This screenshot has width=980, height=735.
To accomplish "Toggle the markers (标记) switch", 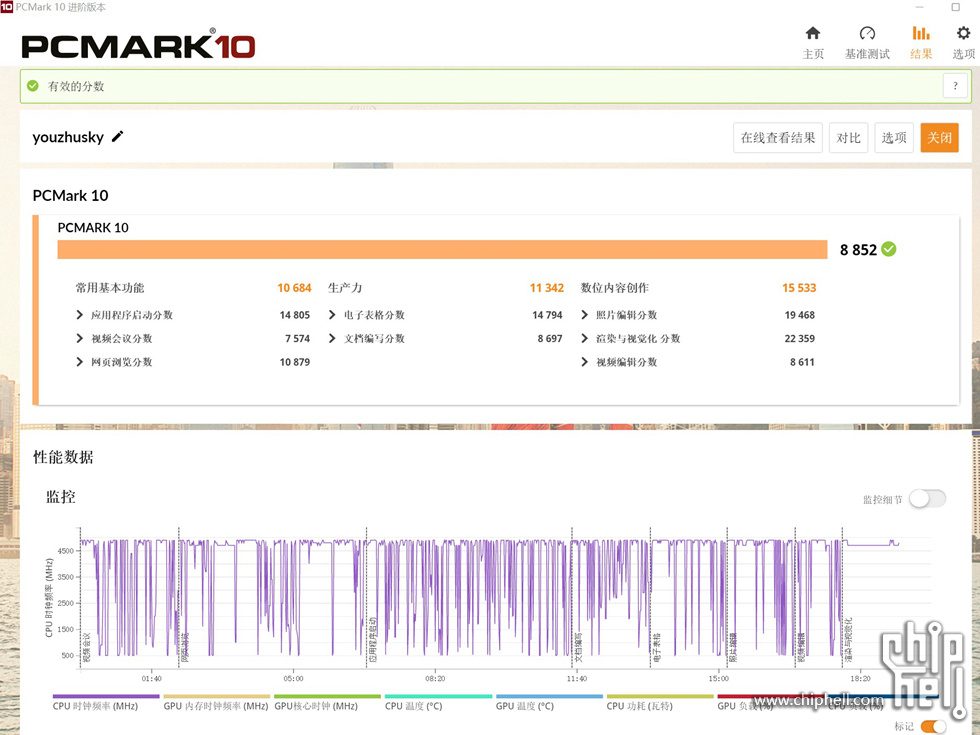I will point(933,726).
